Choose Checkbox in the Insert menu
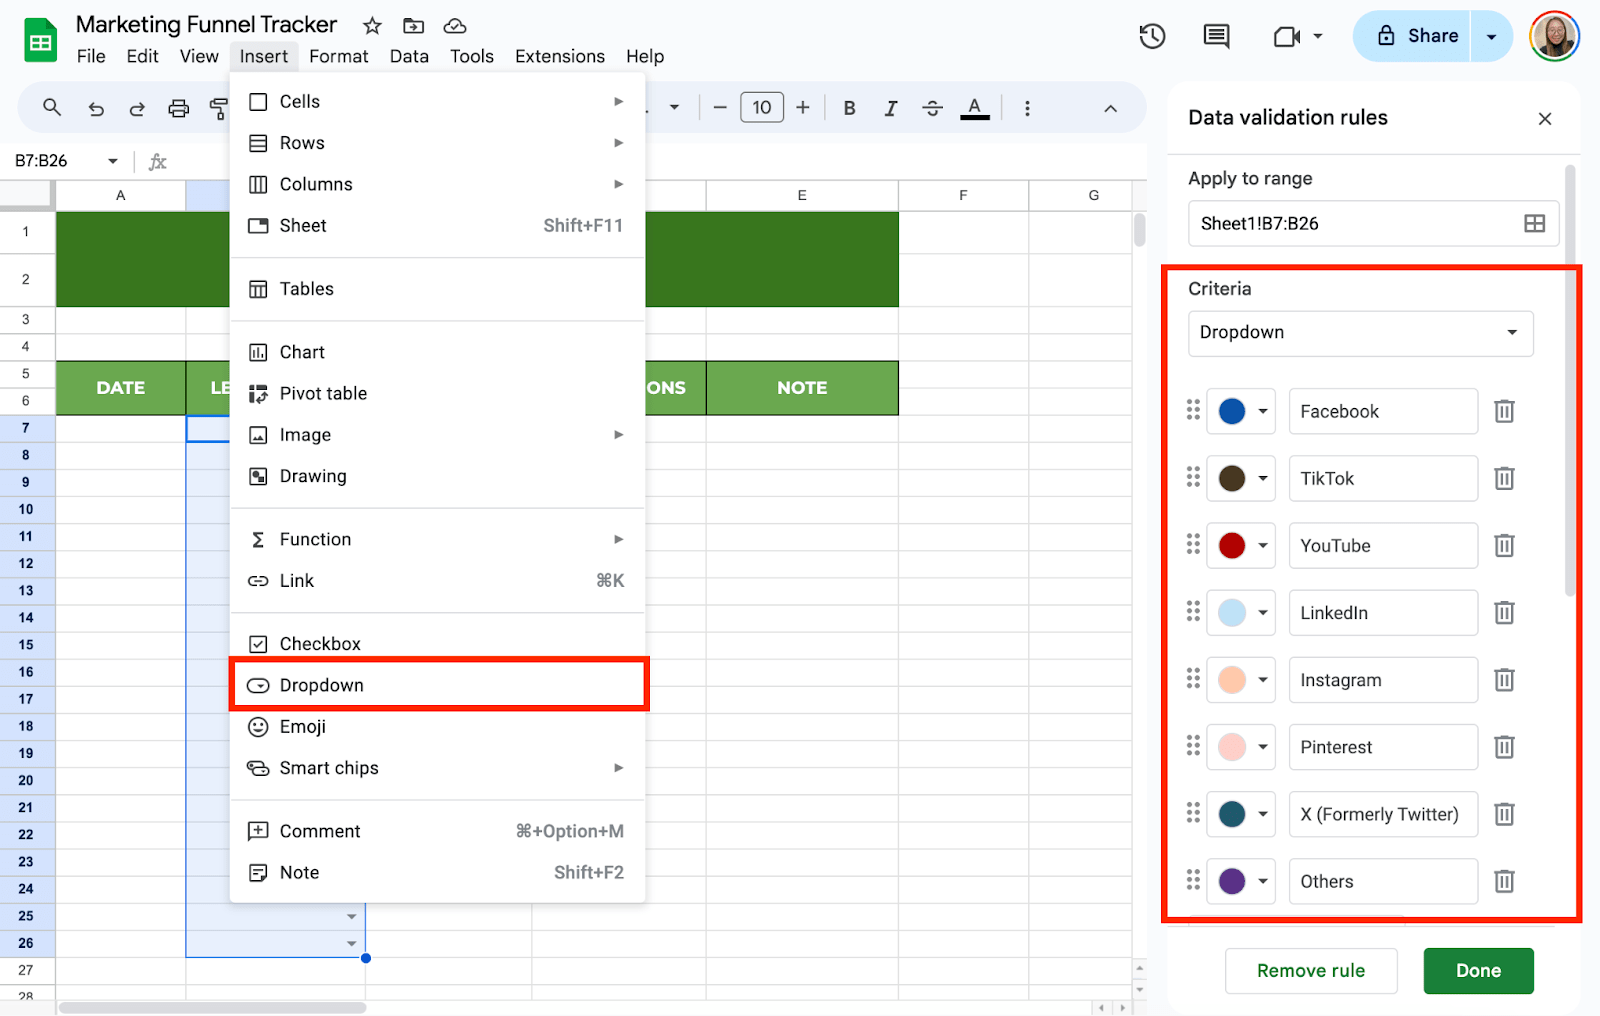1600x1016 pixels. pos(438,644)
